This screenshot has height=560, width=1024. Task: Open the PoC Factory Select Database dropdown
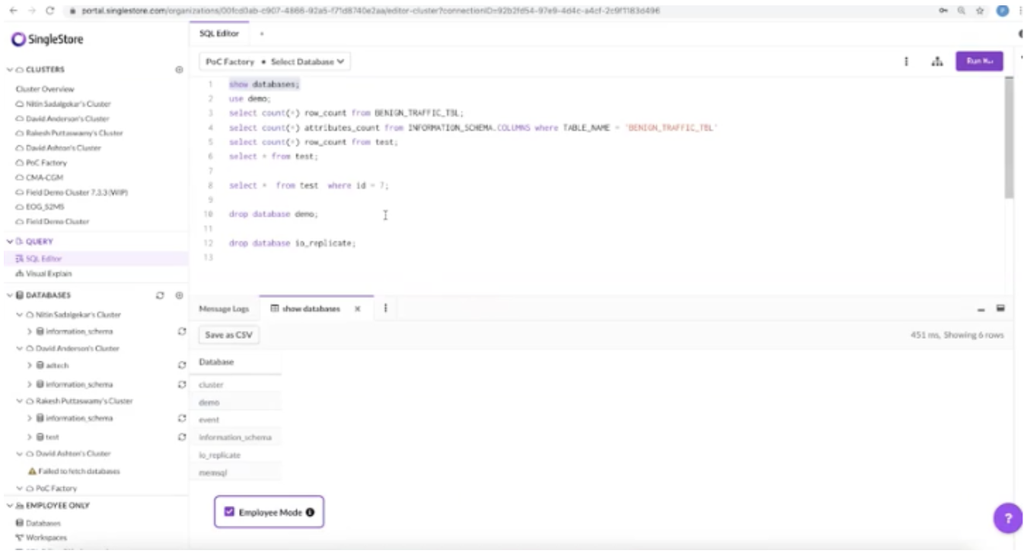pos(274,61)
